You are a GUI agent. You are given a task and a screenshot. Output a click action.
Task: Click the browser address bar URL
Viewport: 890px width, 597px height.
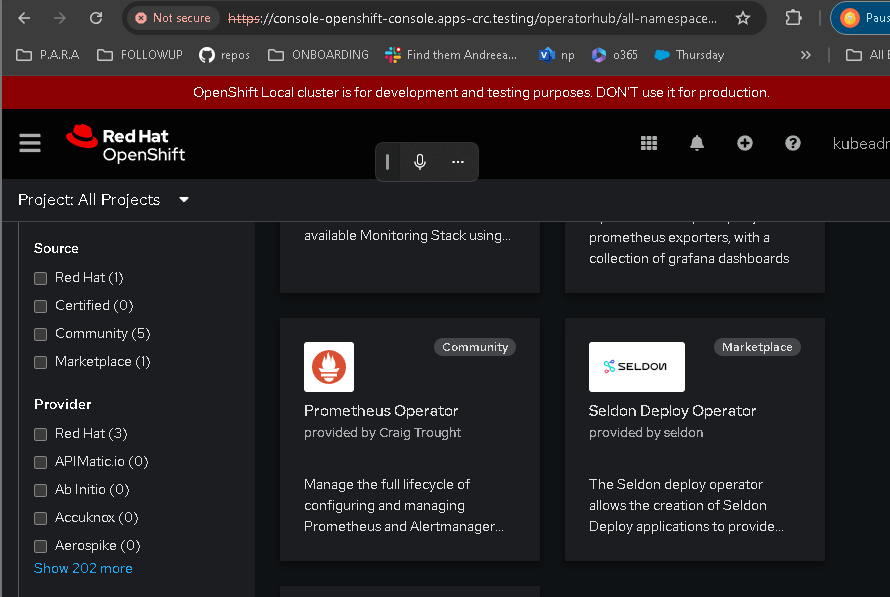tap(472, 18)
